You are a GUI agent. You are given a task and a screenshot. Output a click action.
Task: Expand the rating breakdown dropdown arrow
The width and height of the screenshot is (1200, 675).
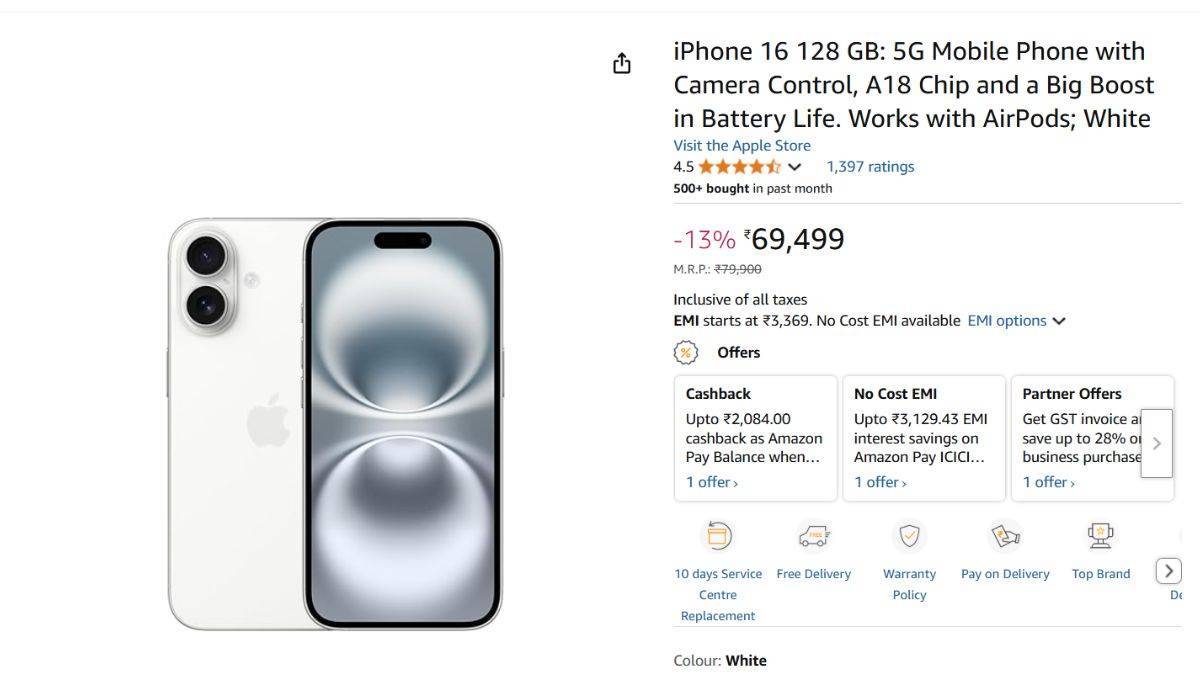pos(795,167)
